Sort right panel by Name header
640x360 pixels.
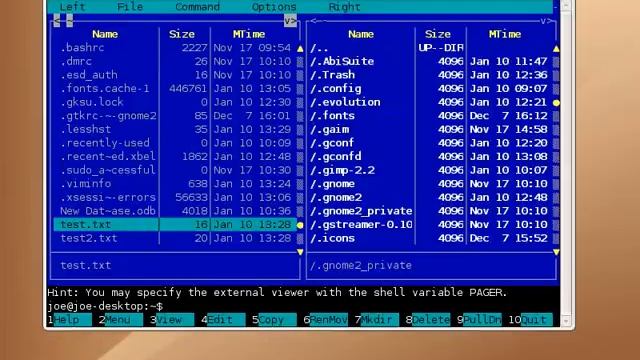point(361,34)
